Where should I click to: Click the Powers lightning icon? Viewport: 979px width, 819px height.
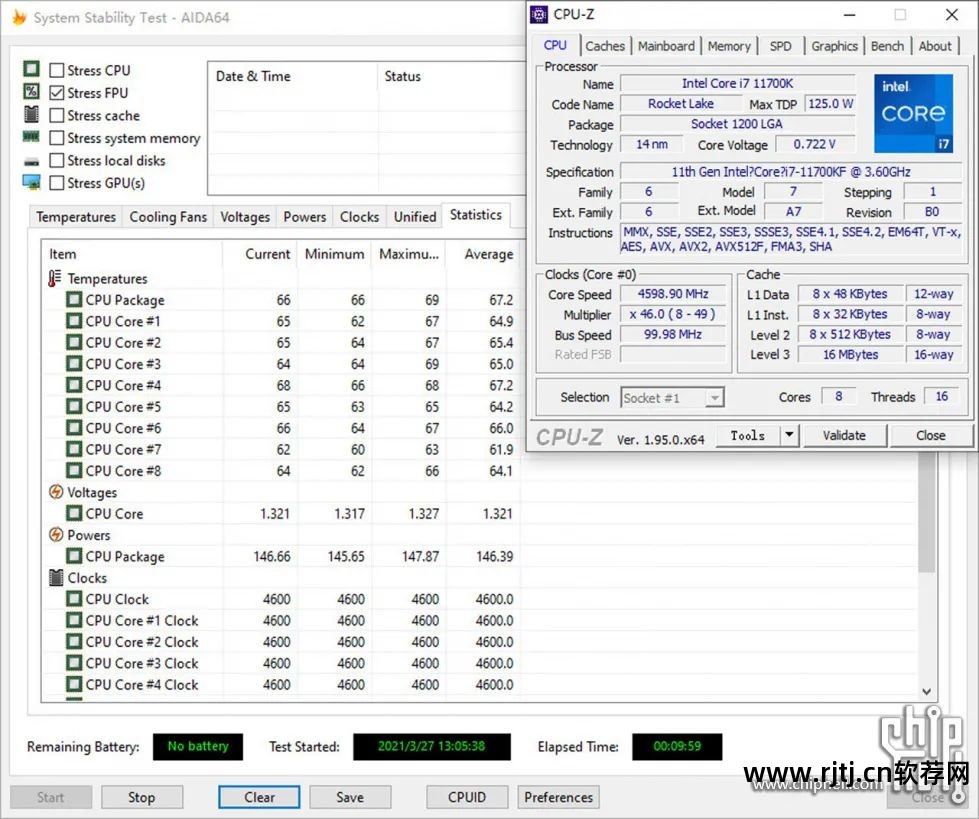point(56,534)
